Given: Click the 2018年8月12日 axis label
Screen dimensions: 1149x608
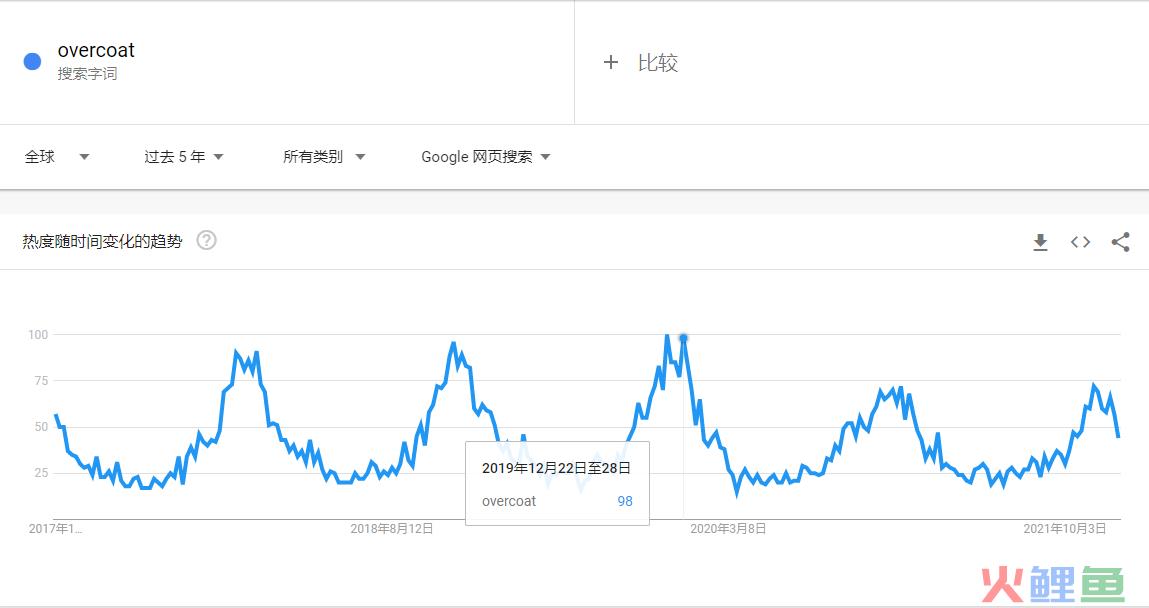Looking at the screenshot, I should pos(391,528).
